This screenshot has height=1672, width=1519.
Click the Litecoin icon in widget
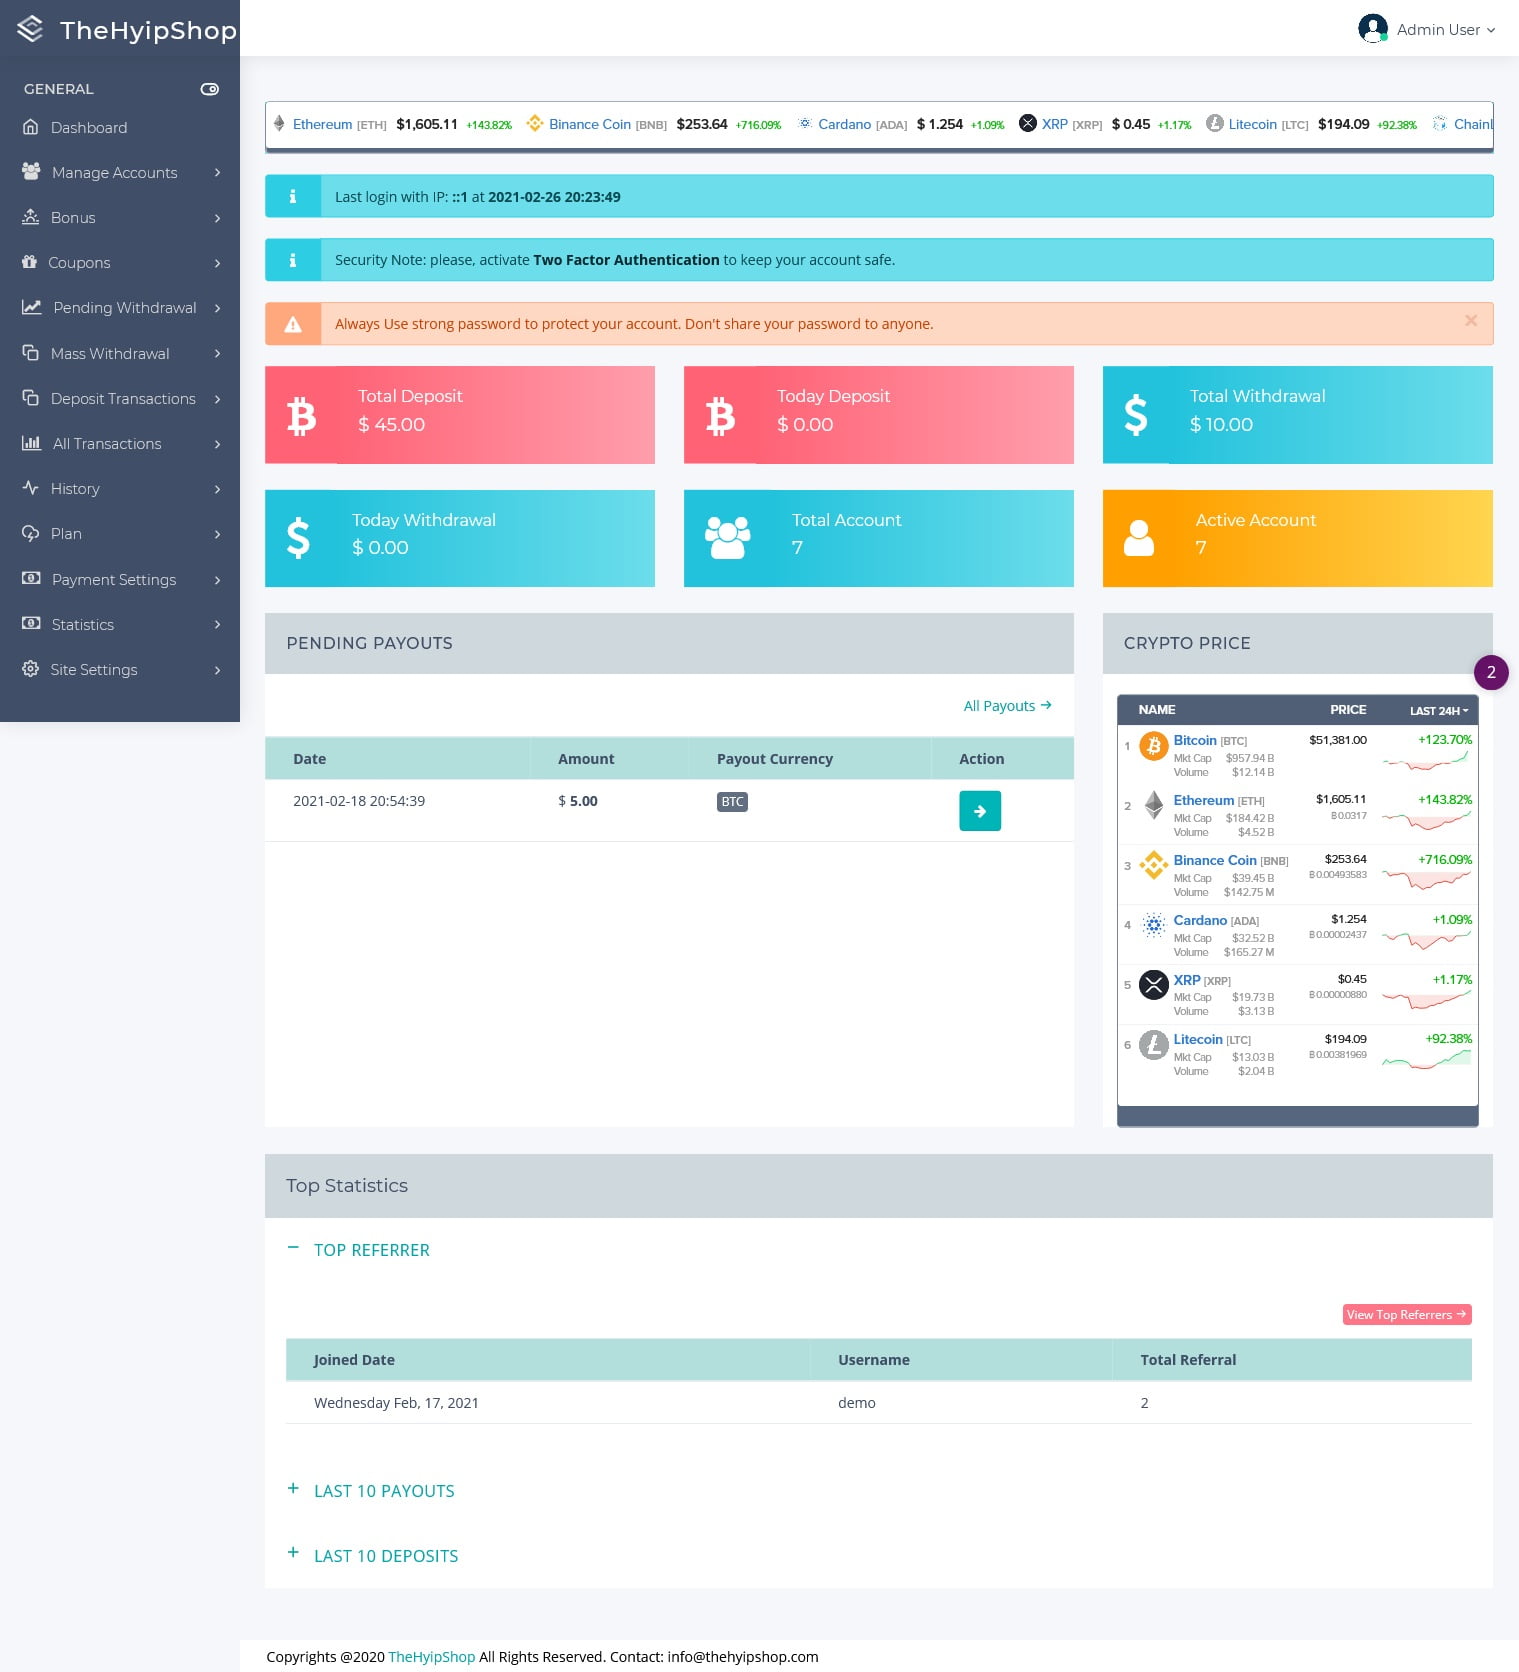(x=1154, y=1045)
